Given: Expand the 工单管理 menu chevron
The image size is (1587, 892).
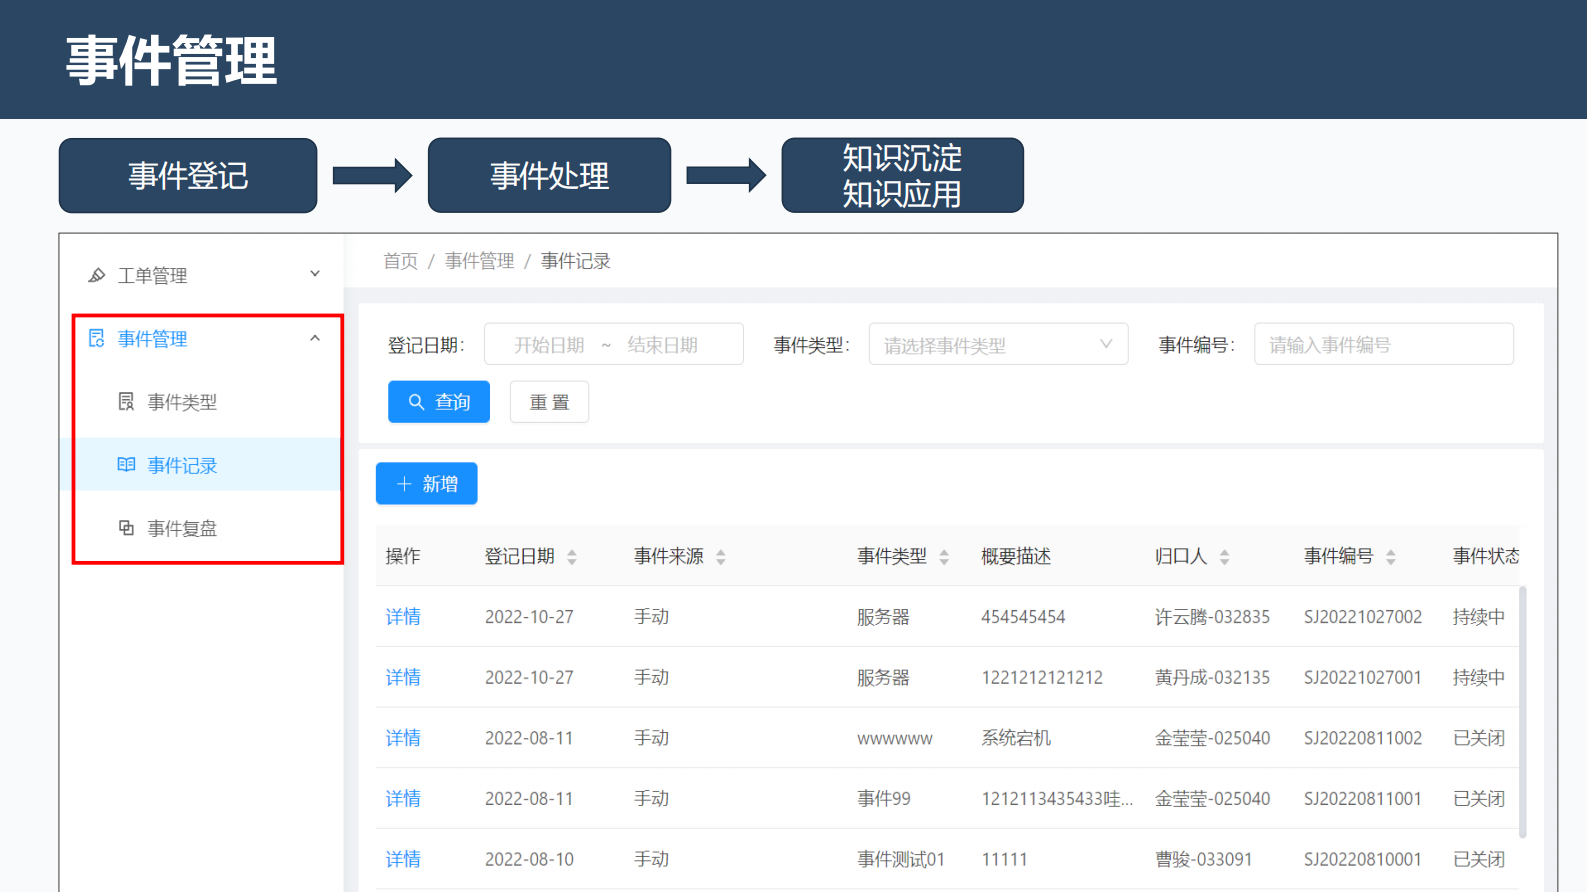Looking at the screenshot, I should click(315, 274).
